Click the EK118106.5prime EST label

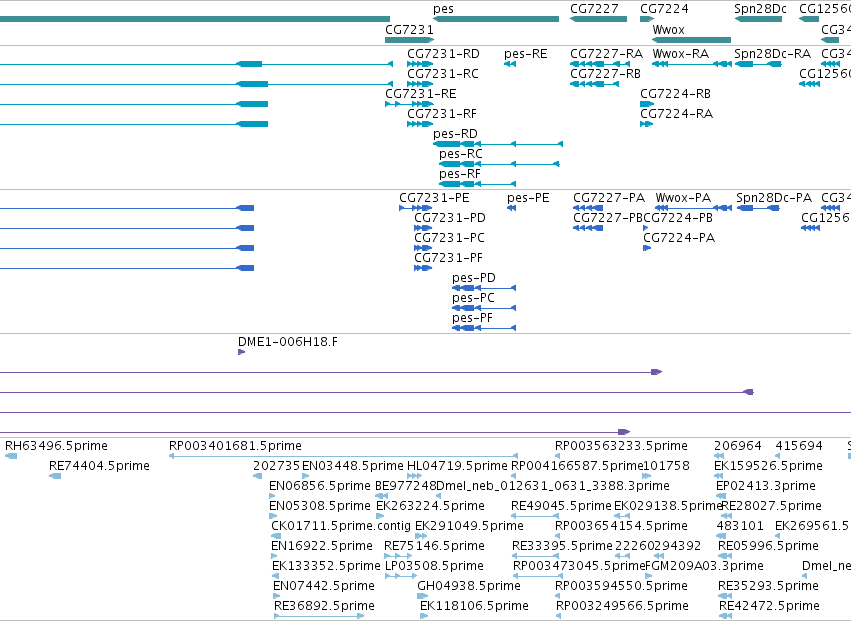pos(474,607)
